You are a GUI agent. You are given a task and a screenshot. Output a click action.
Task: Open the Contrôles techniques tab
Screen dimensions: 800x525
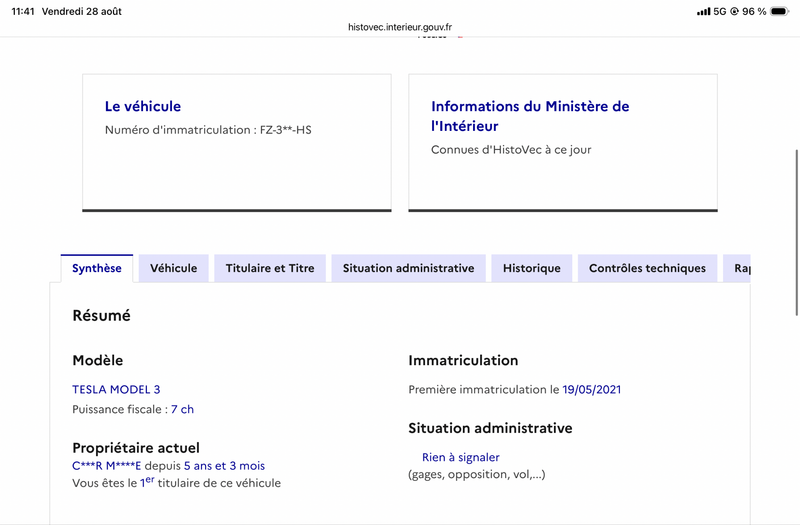pyautogui.click(x=647, y=268)
